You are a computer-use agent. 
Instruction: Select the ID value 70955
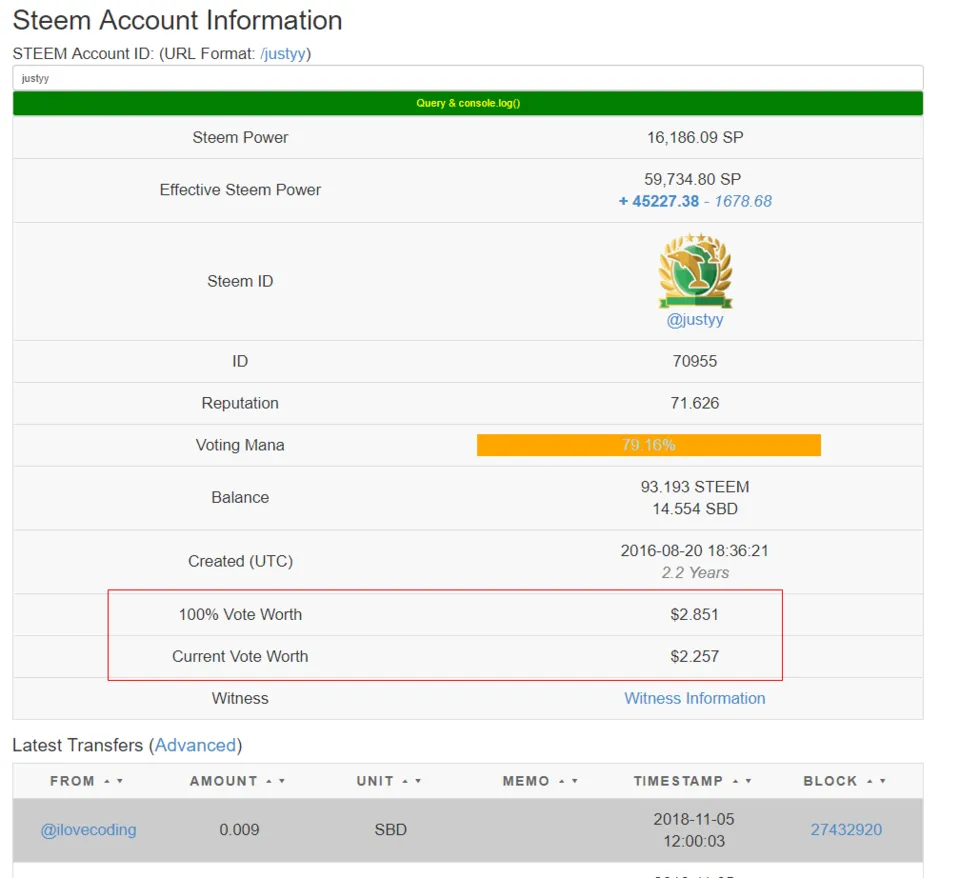(x=695, y=361)
